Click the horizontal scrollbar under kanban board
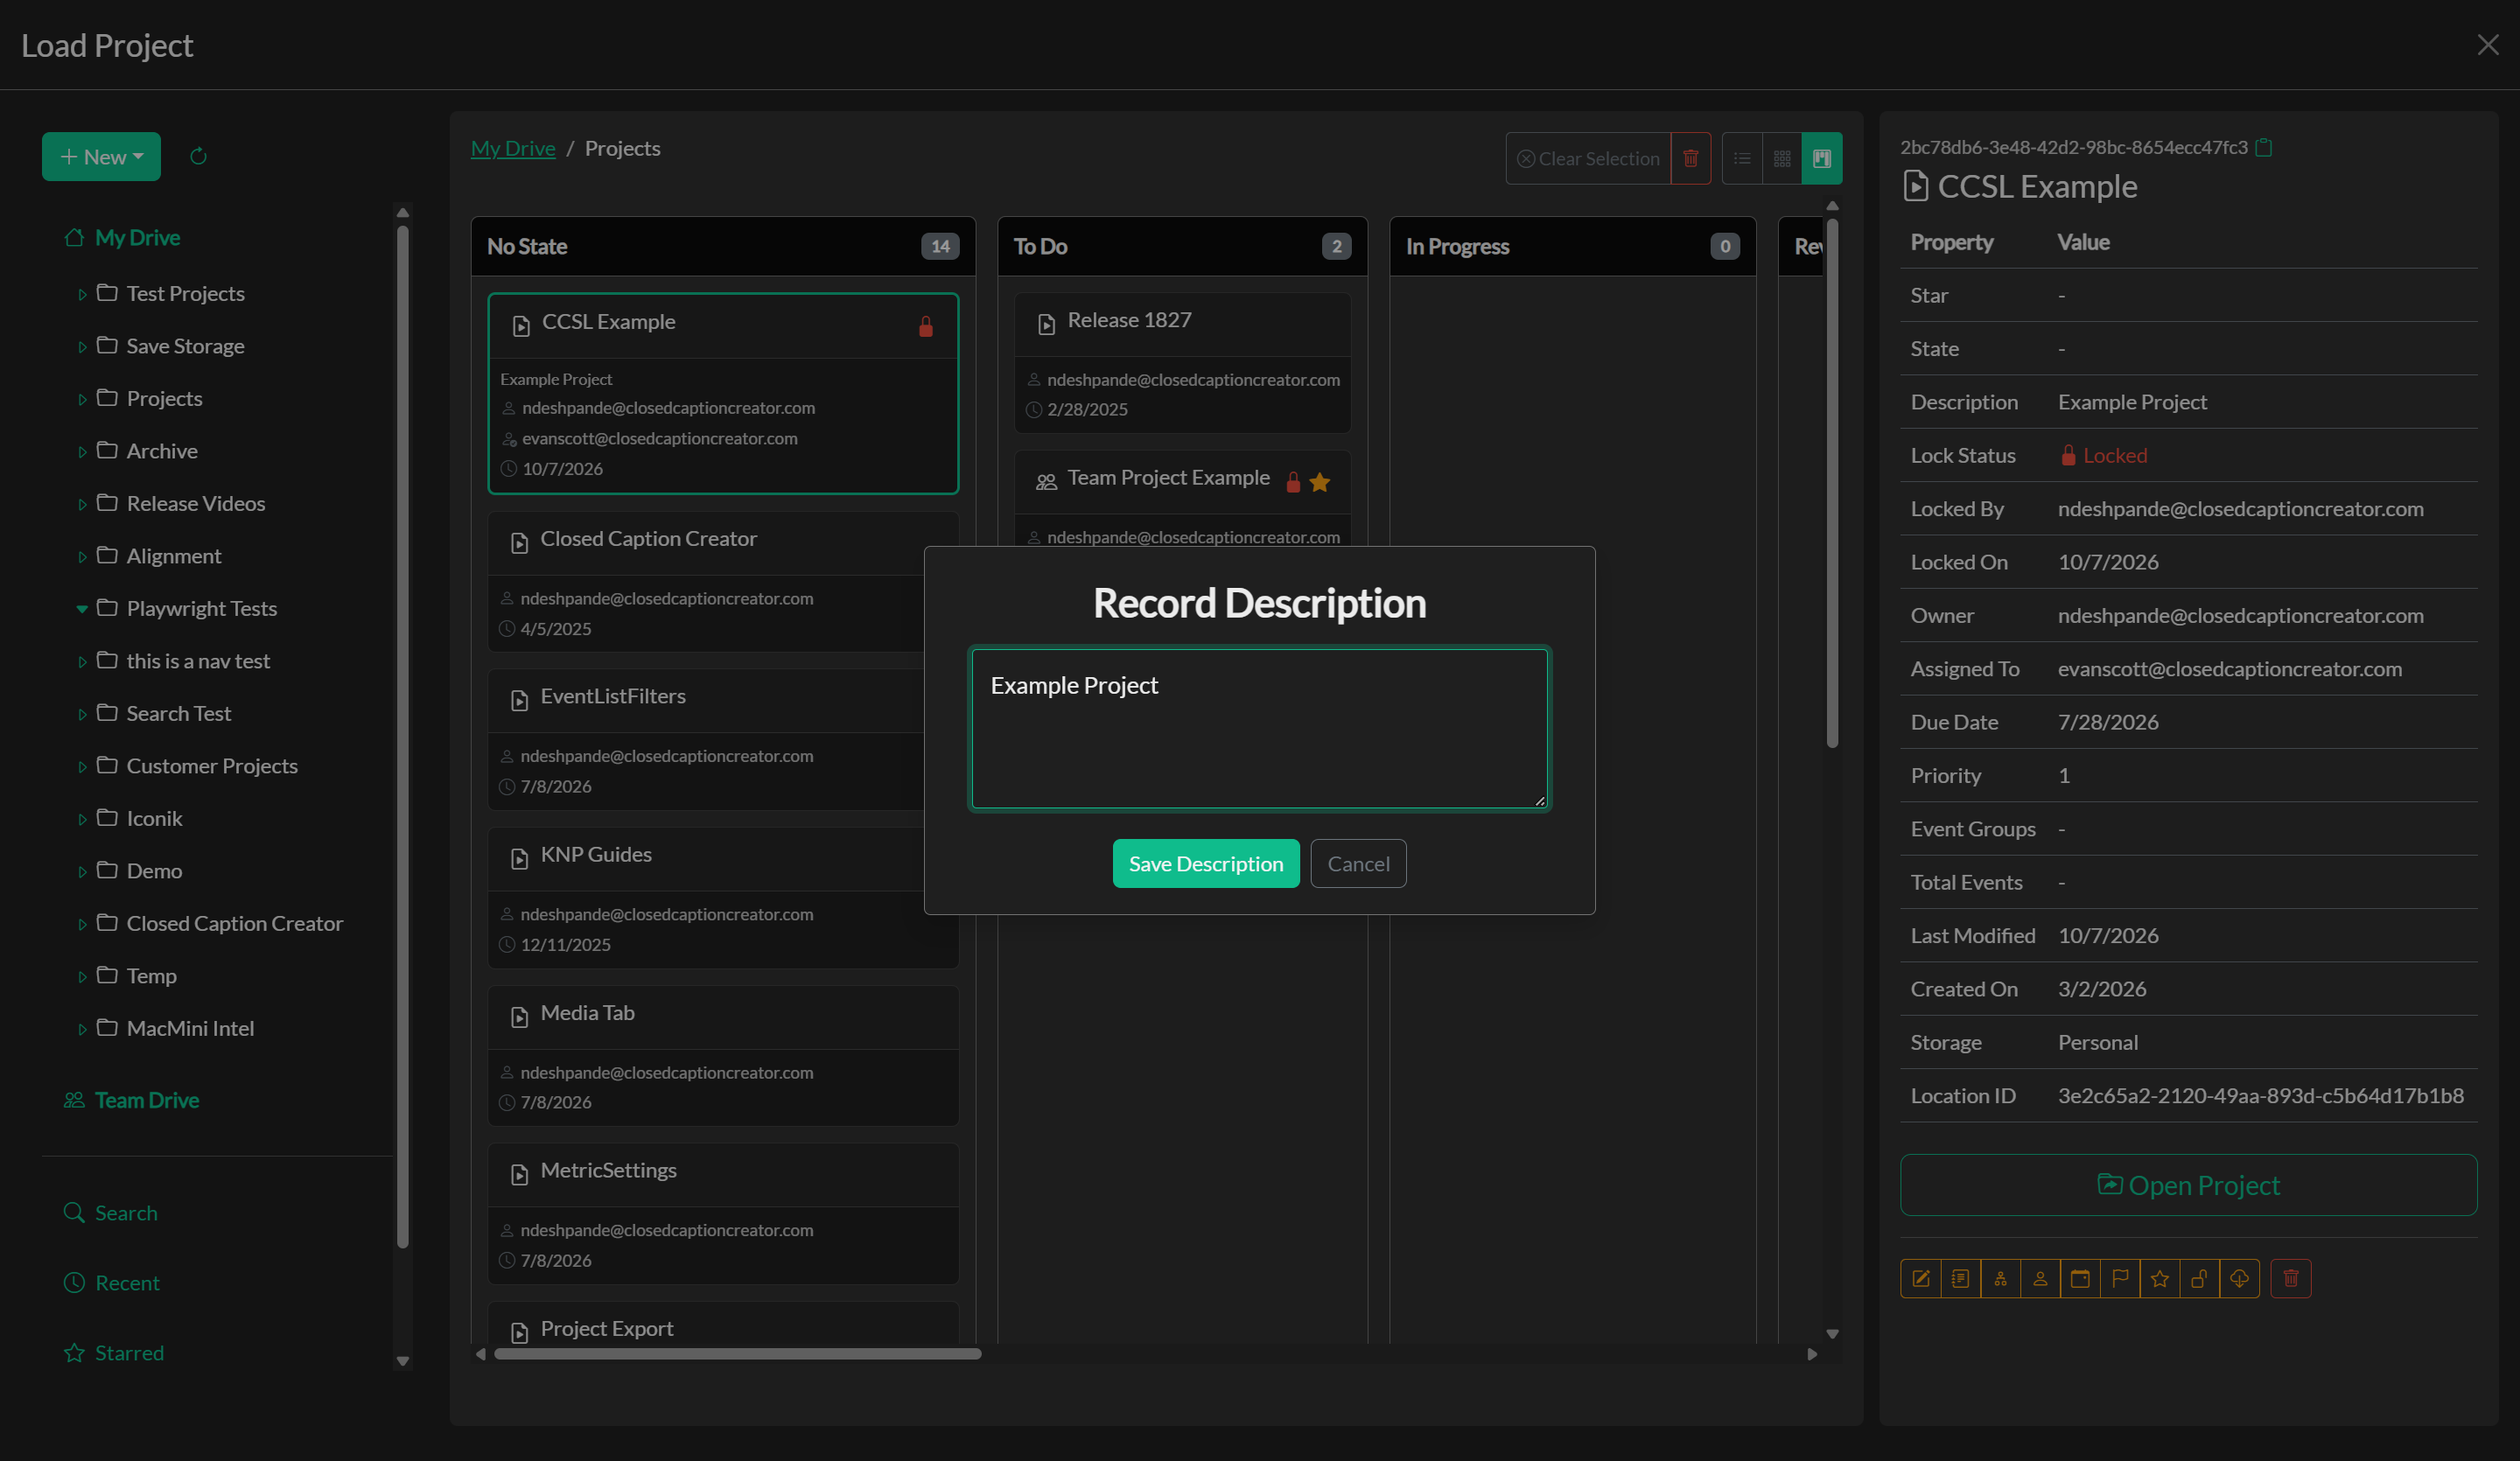This screenshot has height=1461, width=2520. pyautogui.click(x=737, y=1354)
